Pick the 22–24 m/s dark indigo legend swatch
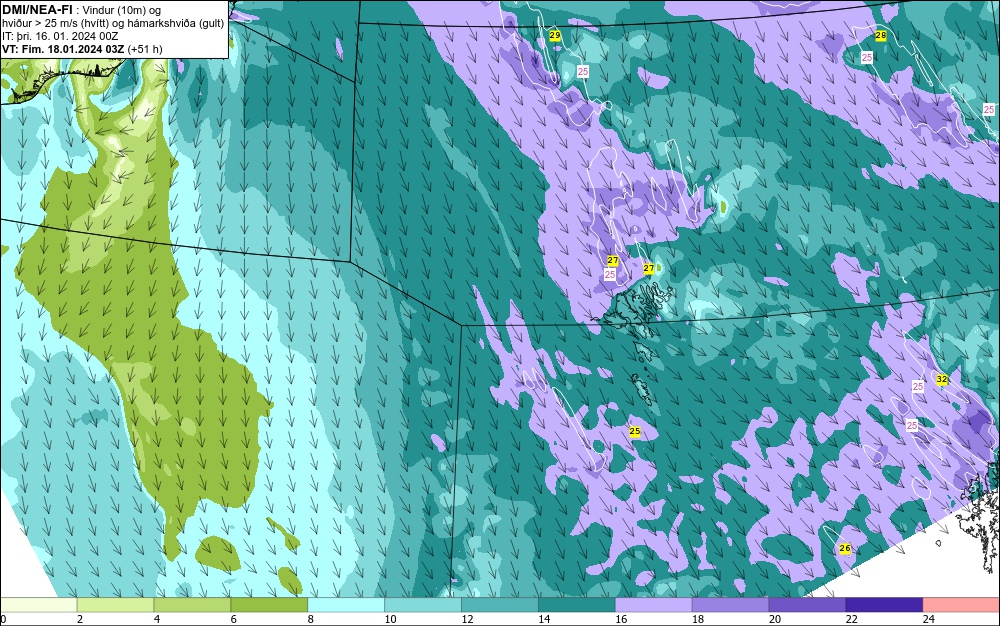The height and width of the screenshot is (626, 1000). (884, 604)
